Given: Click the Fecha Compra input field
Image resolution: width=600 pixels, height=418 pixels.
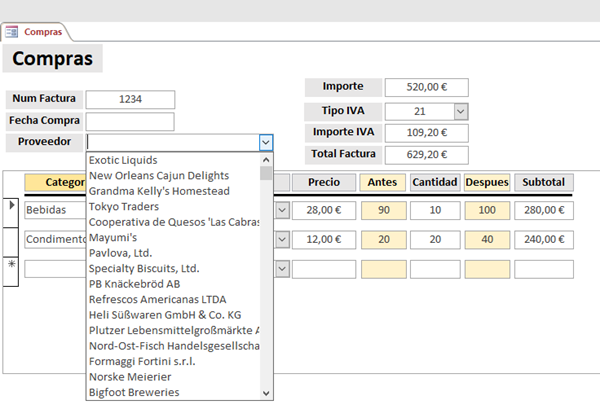Looking at the screenshot, I should click(130, 121).
